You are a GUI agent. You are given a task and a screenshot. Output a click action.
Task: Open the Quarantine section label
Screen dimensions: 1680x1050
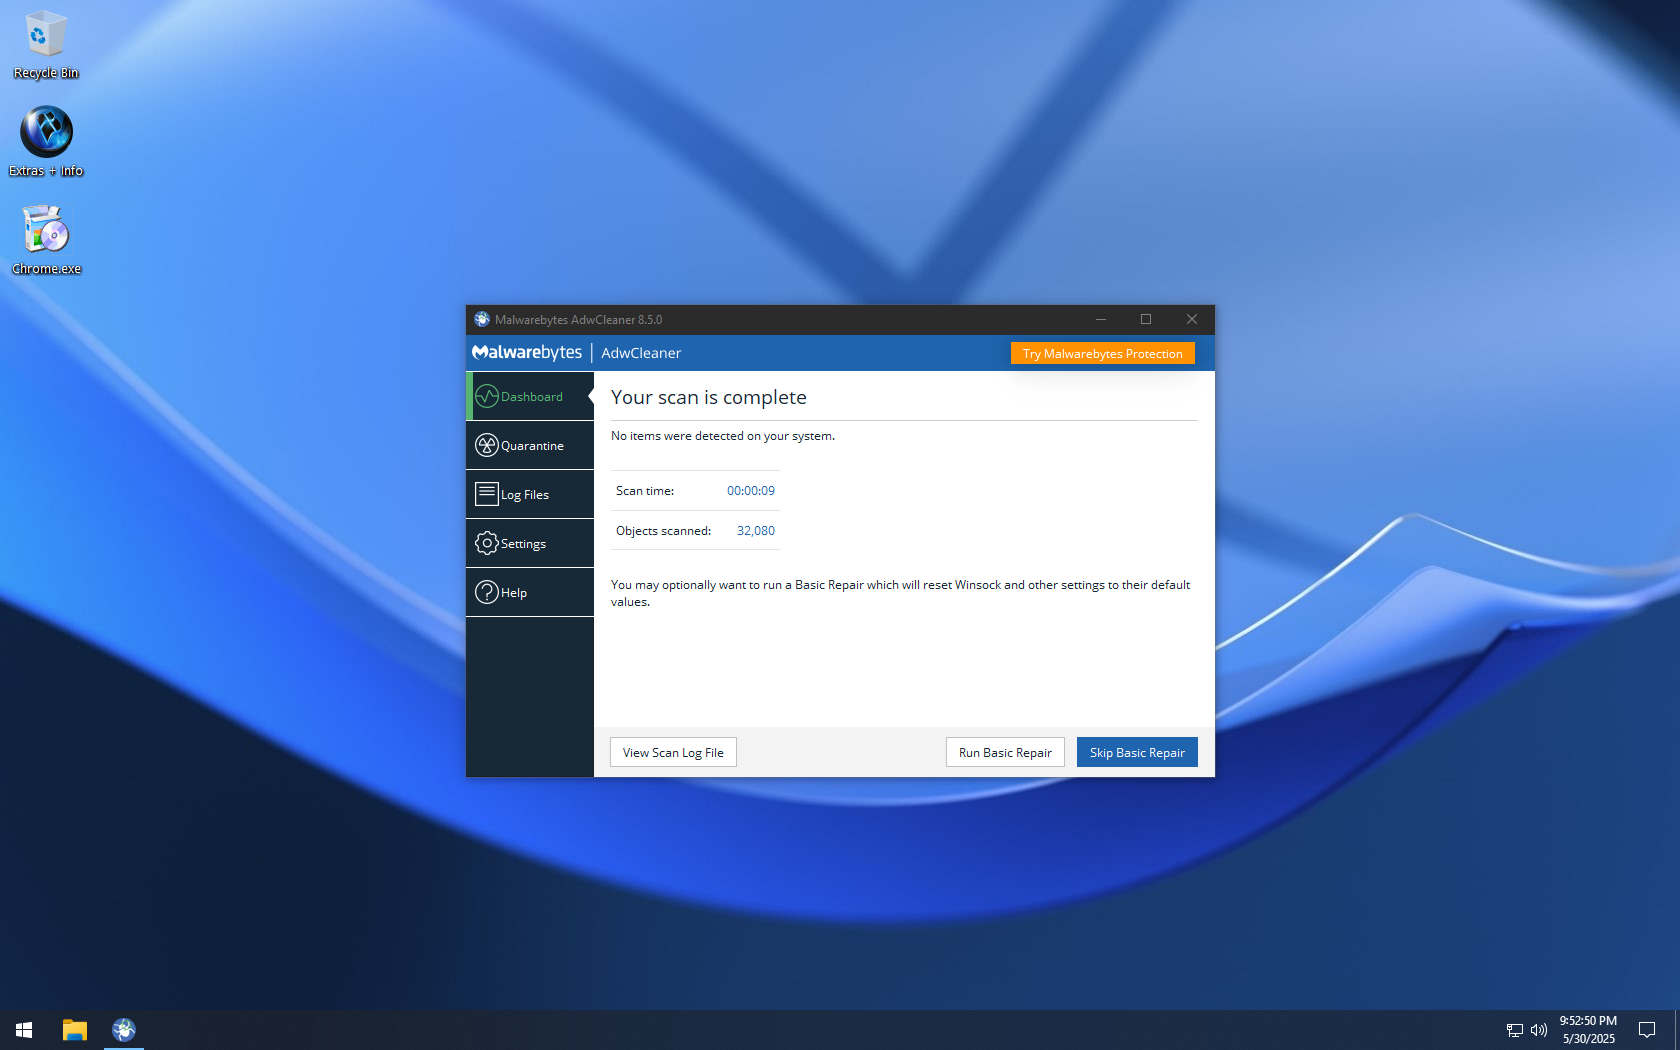[532, 446]
